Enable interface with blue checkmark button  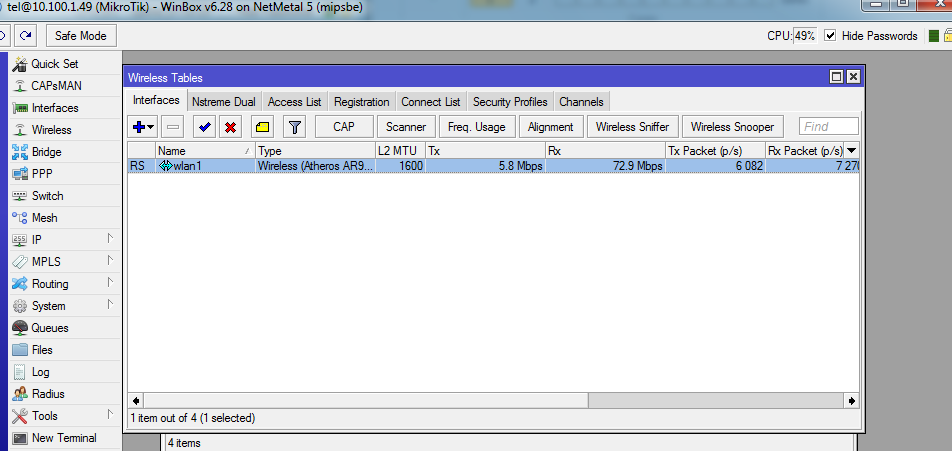pyautogui.click(x=205, y=127)
